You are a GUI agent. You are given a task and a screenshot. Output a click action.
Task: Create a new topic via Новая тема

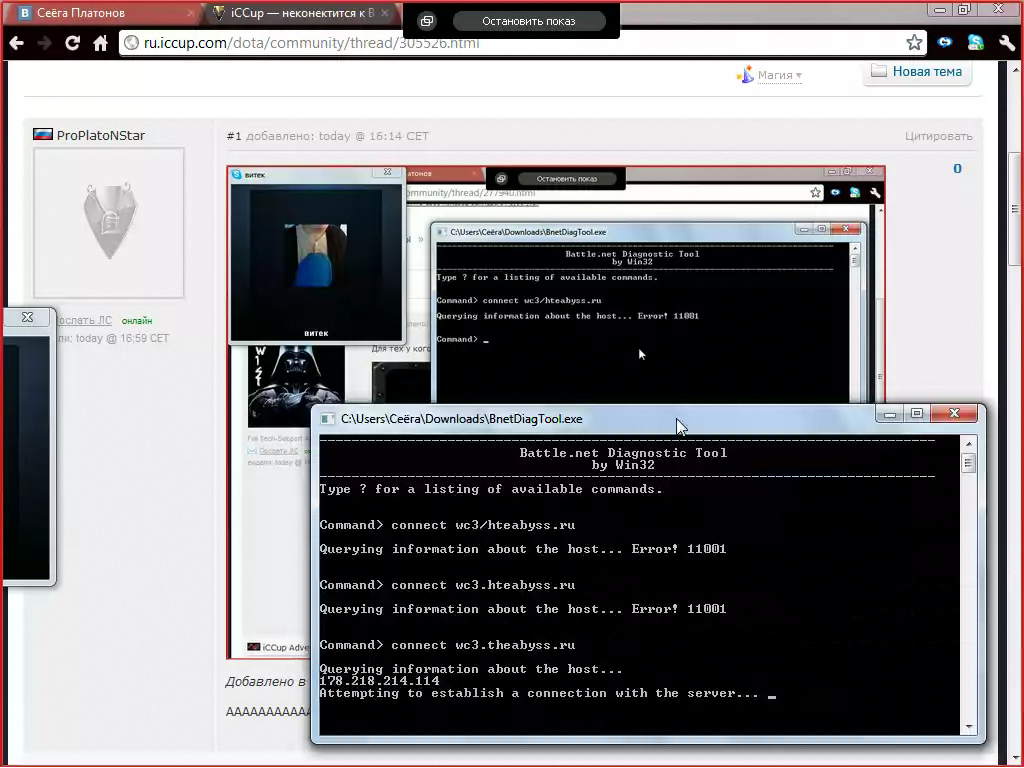(918, 72)
